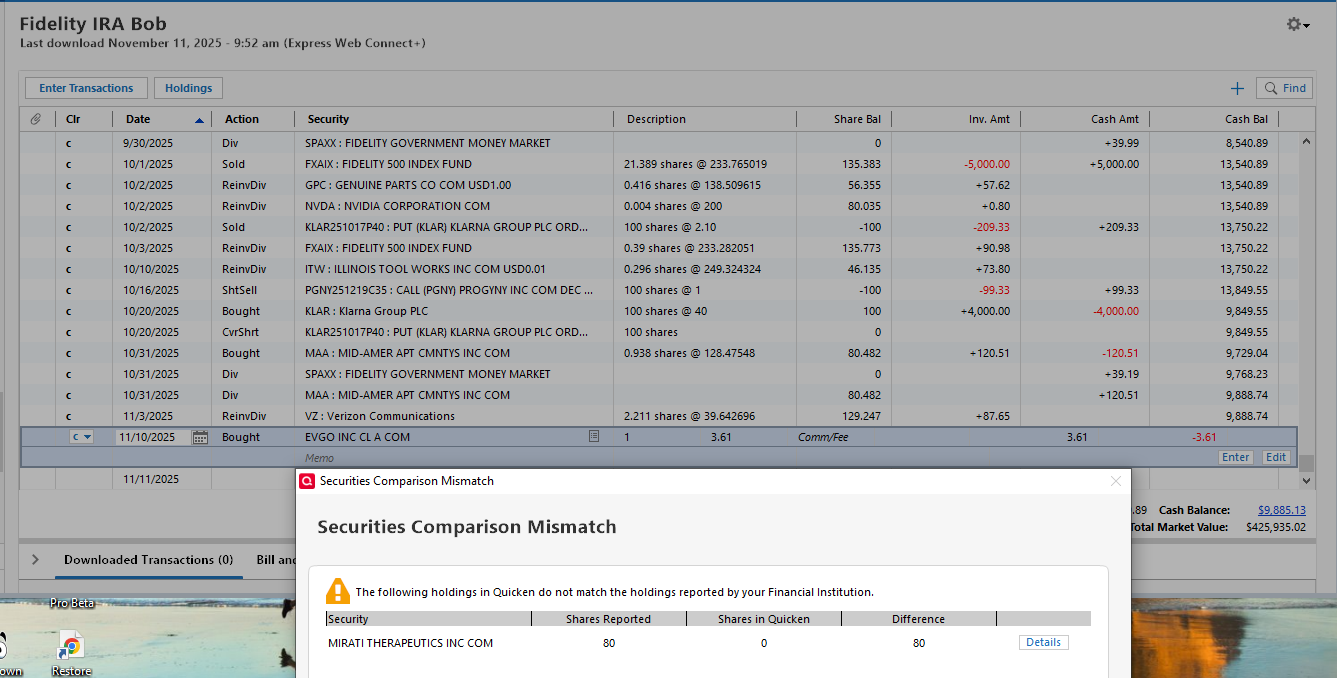
Task: Click the Comm/Fee field in the EVGO row
Action: click(823, 437)
